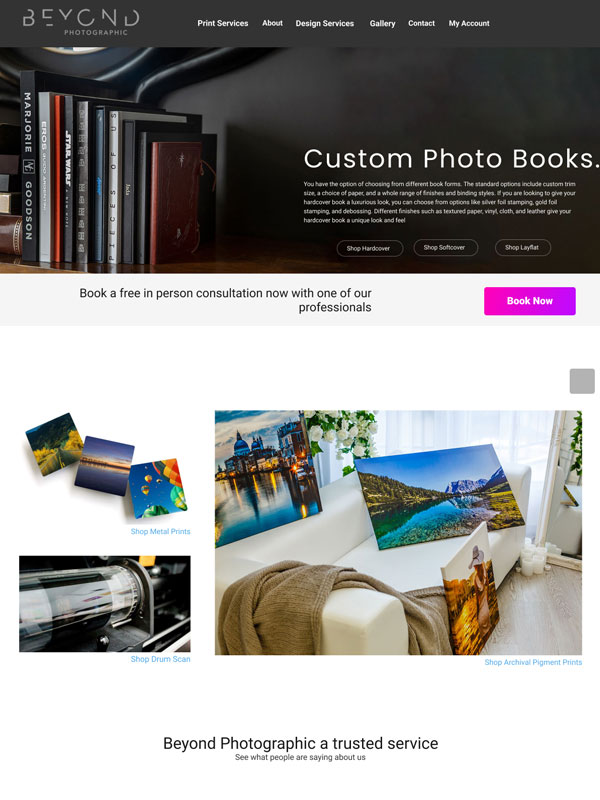Click the canvas prints on sofa image
Viewport: 600px width, 800px height.
coord(398,532)
